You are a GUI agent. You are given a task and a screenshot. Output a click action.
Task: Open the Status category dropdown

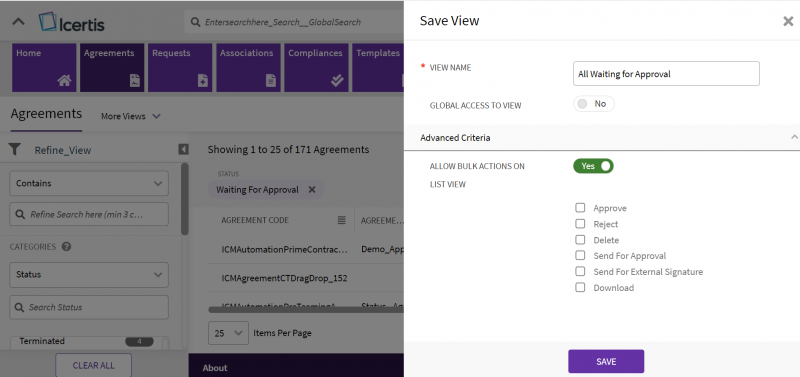[89, 274]
